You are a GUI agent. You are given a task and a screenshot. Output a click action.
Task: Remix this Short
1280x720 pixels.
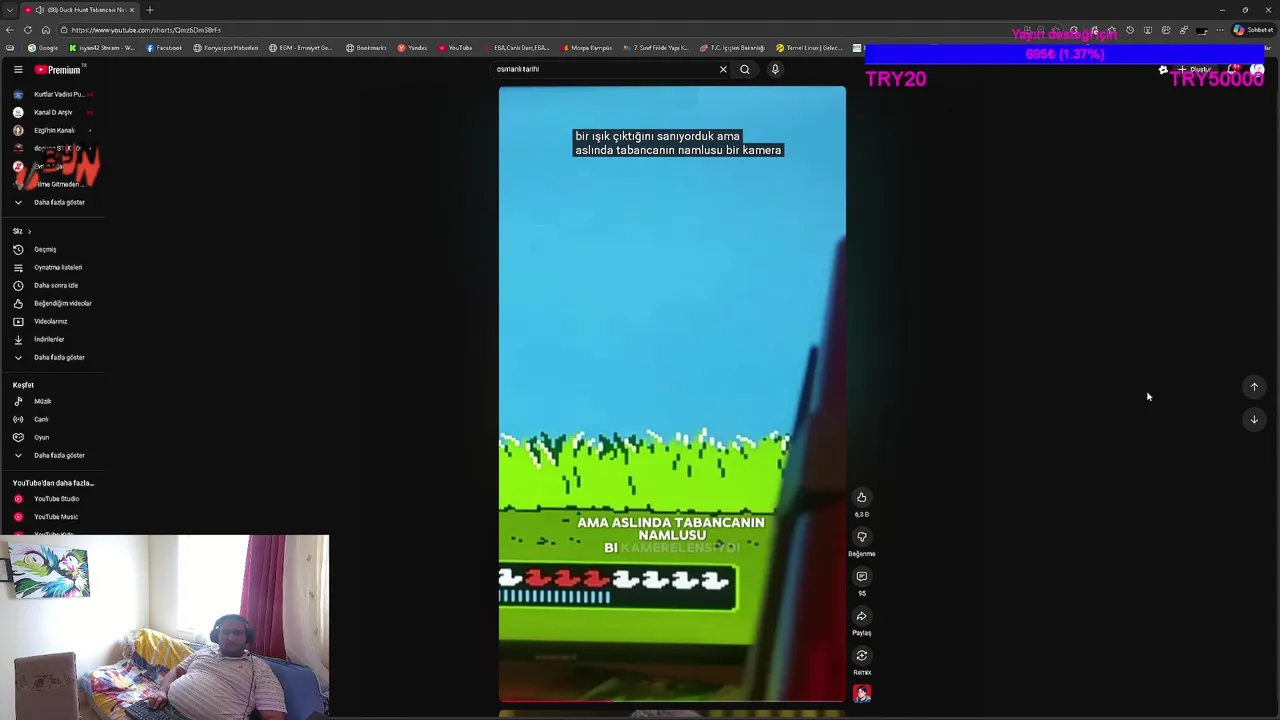(861, 656)
